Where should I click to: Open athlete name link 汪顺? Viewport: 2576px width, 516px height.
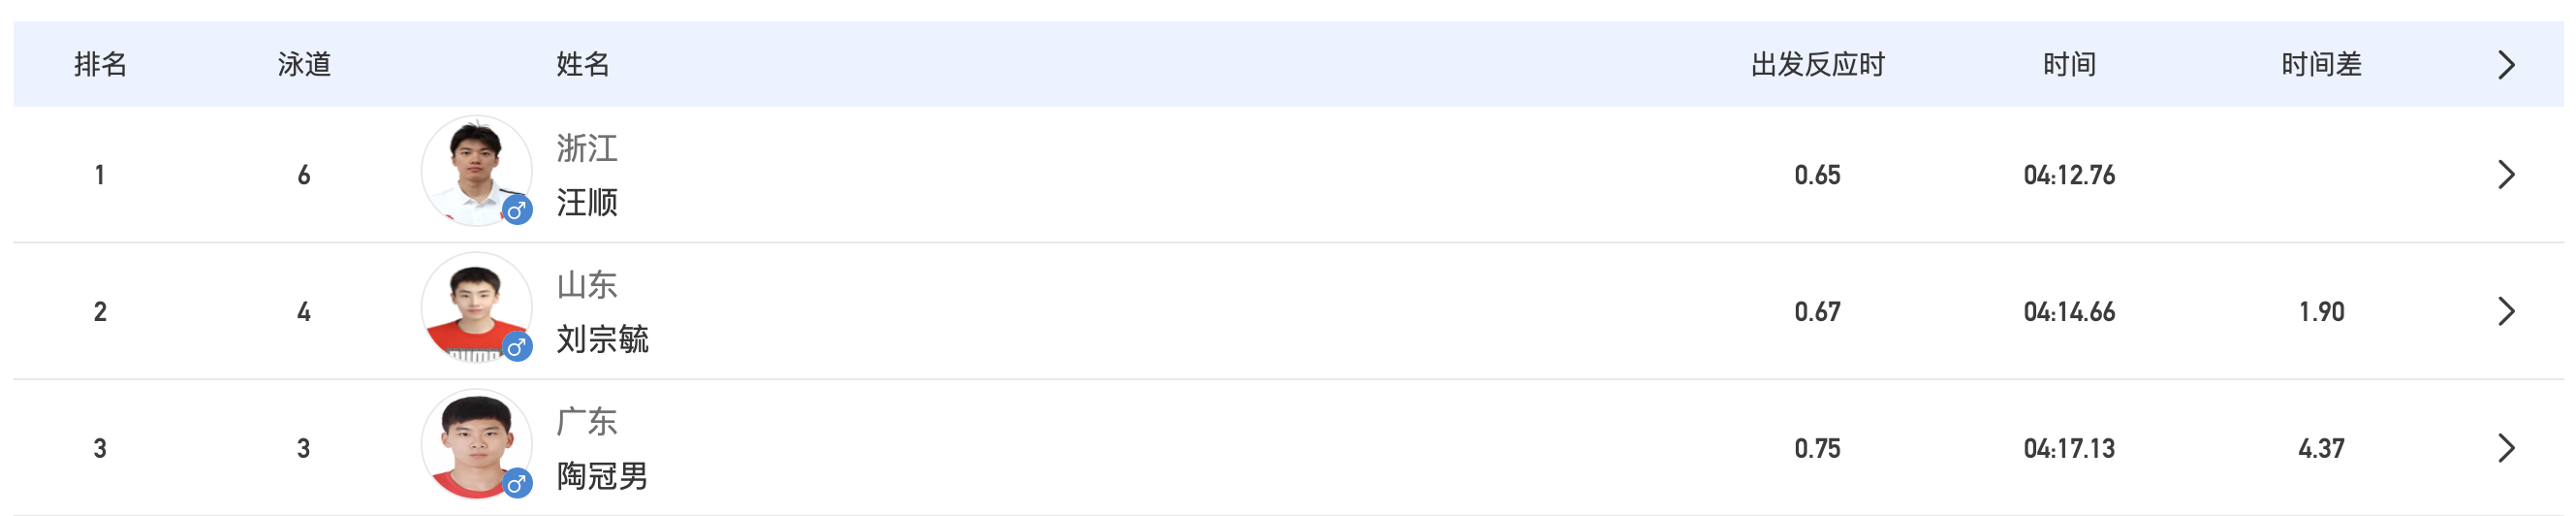point(587,203)
